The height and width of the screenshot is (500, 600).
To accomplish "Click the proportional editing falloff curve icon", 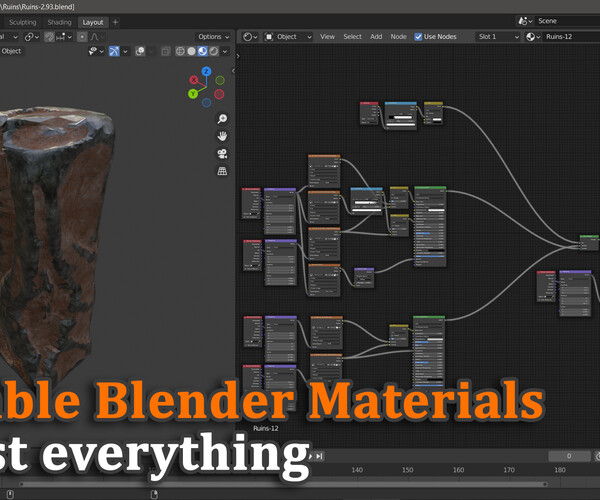I will tap(95, 37).
